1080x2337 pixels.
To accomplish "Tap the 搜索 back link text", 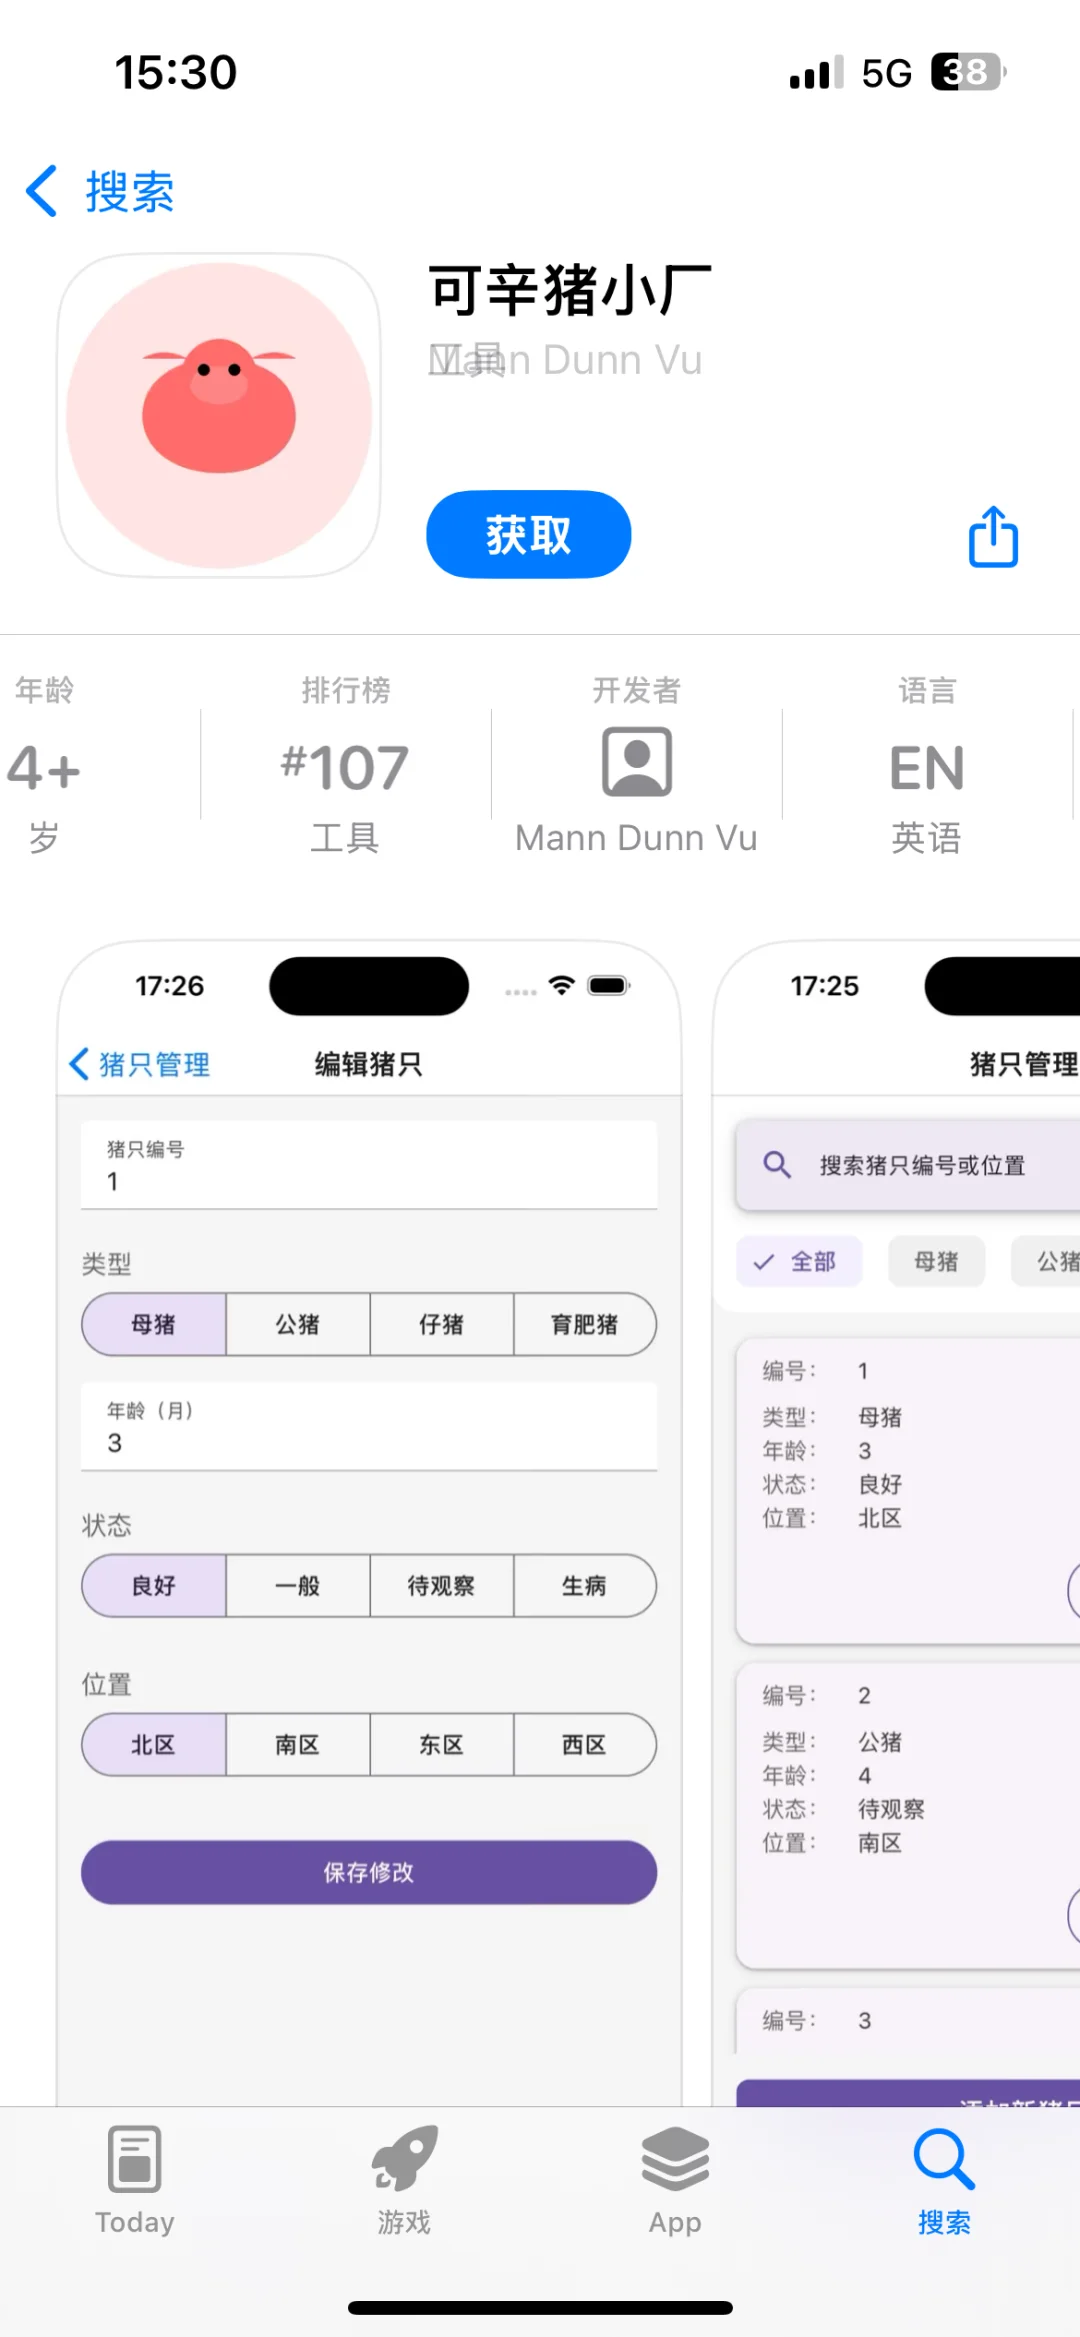I will 130,192.
